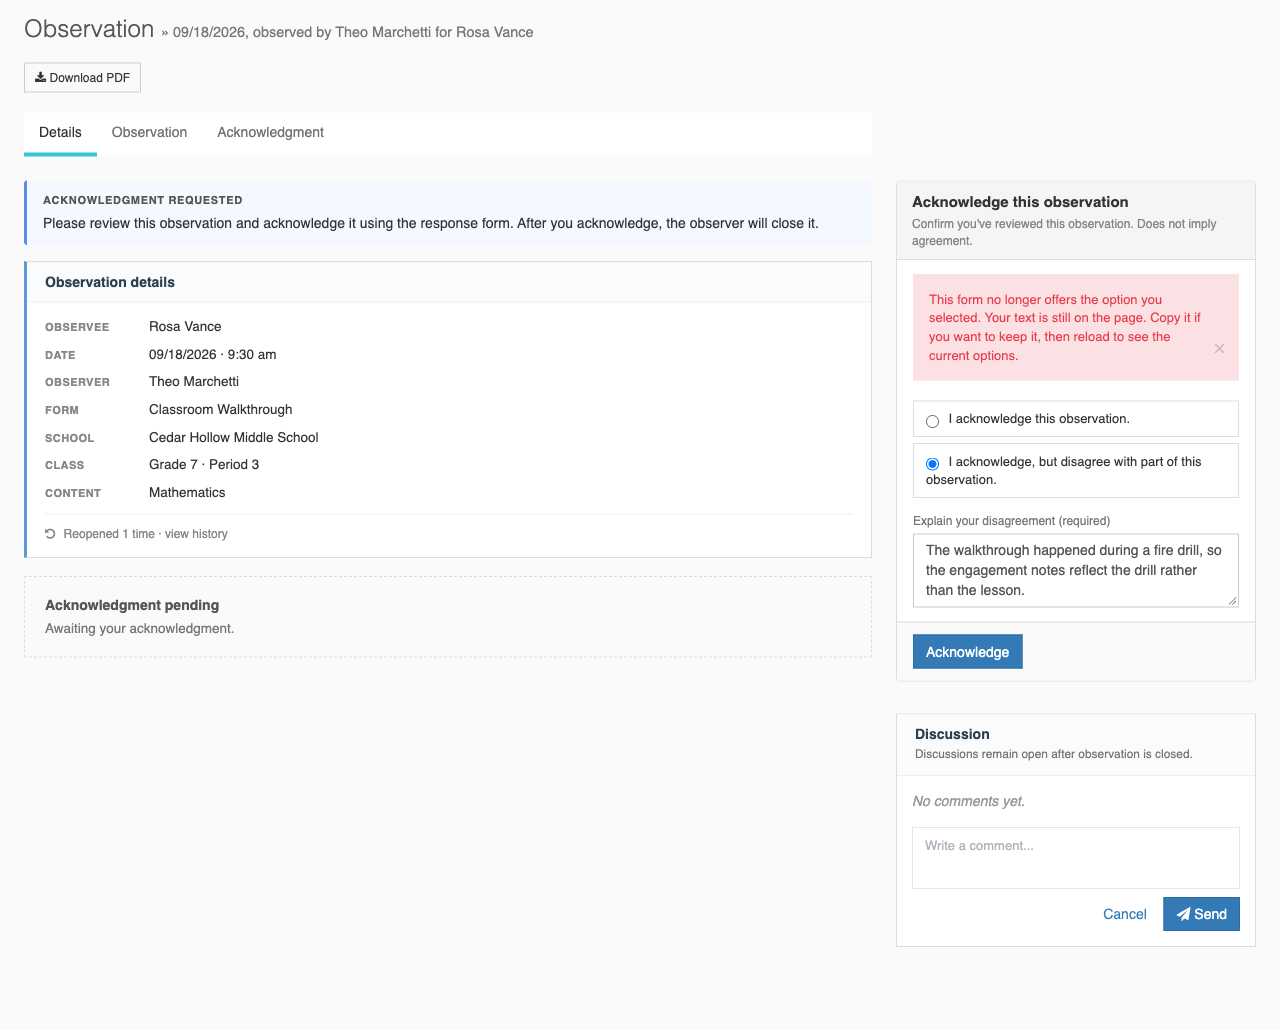
Task: Click the Acknowledgment Requested notice banner
Action: pos(448,213)
